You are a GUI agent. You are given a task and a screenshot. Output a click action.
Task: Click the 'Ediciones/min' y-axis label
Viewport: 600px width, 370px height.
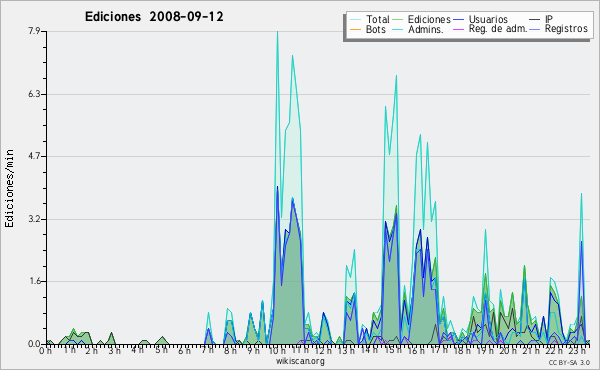[x=9, y=188]
